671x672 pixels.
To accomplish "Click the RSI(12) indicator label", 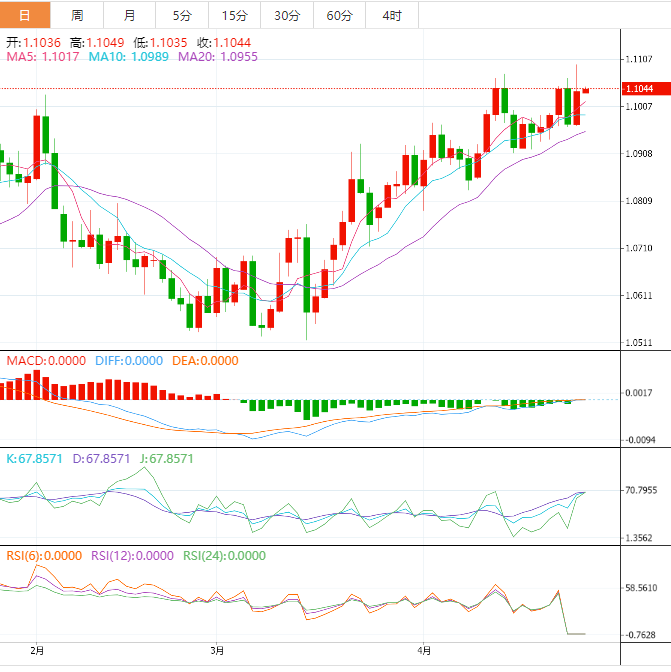I will 132,556.
